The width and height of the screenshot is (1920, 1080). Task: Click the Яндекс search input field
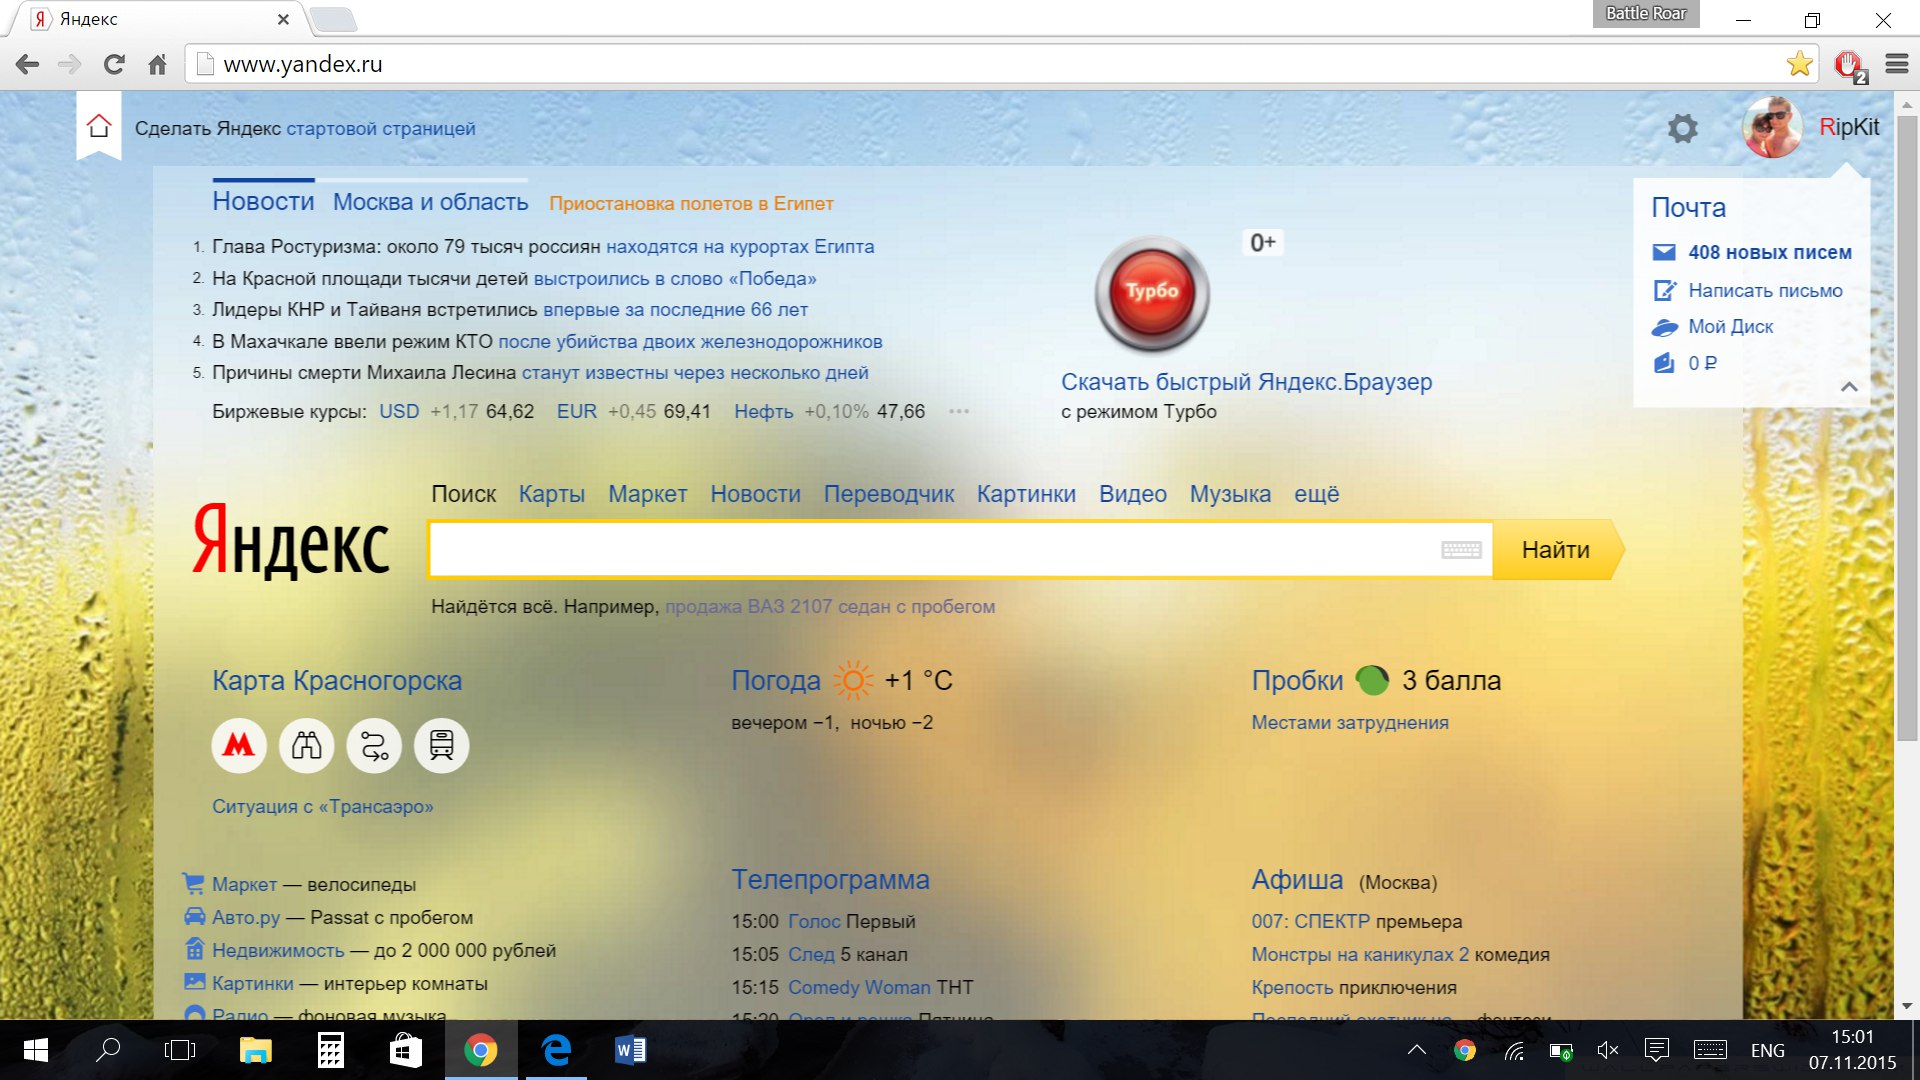(959, 550)
